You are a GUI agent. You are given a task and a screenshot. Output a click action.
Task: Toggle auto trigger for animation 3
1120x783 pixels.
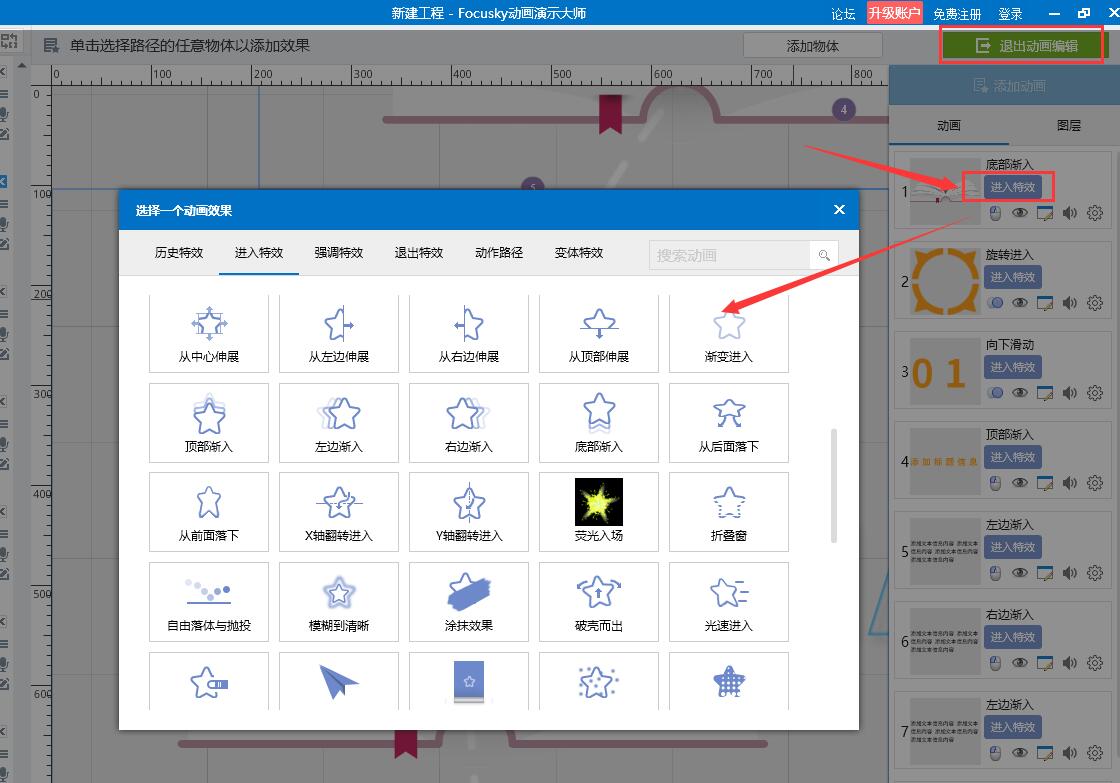point(995,393)
